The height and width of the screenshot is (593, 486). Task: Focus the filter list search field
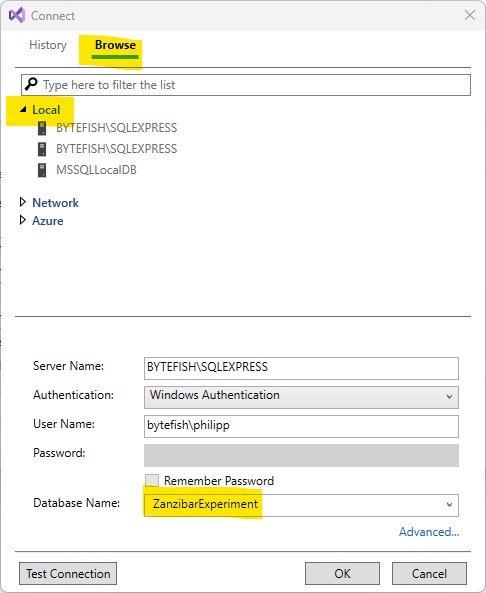pyautogui.click(x=246, y=85)
